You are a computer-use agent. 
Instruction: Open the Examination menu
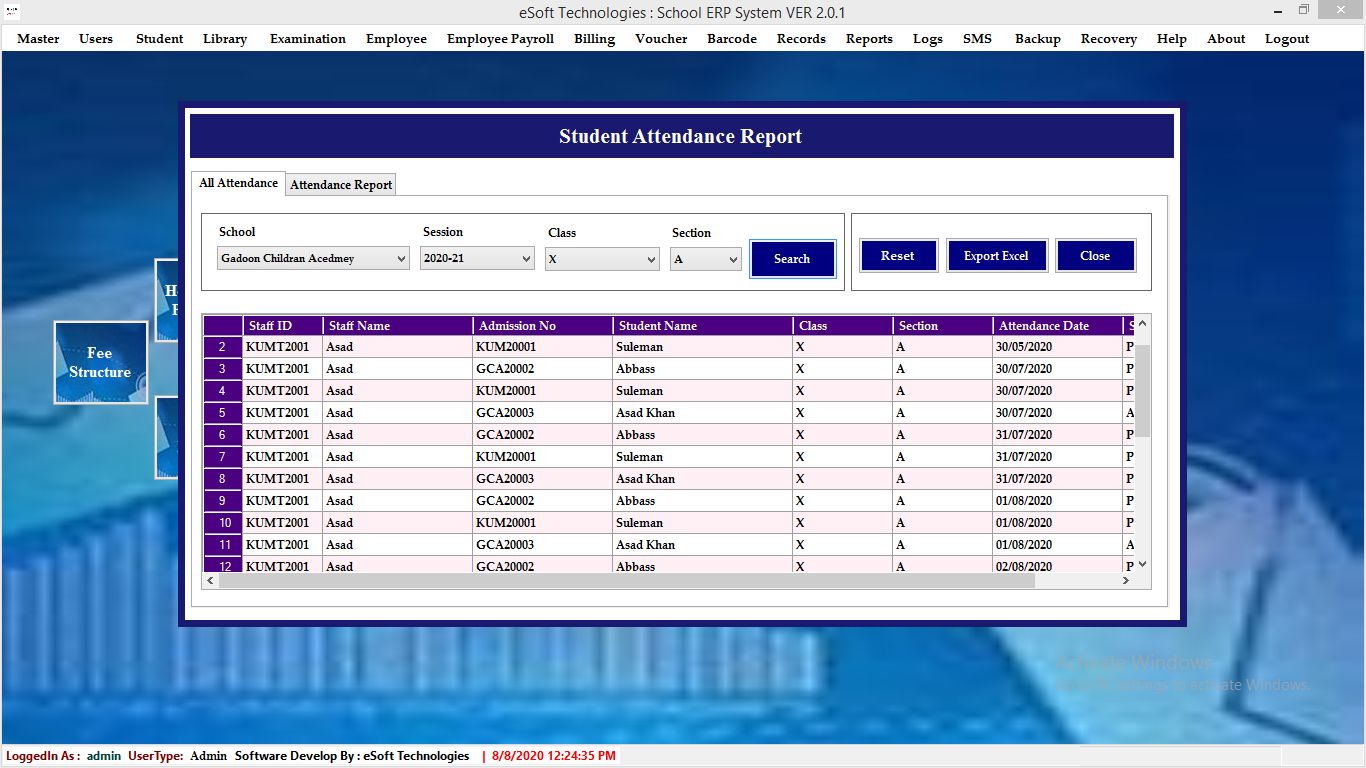(308, 39)
